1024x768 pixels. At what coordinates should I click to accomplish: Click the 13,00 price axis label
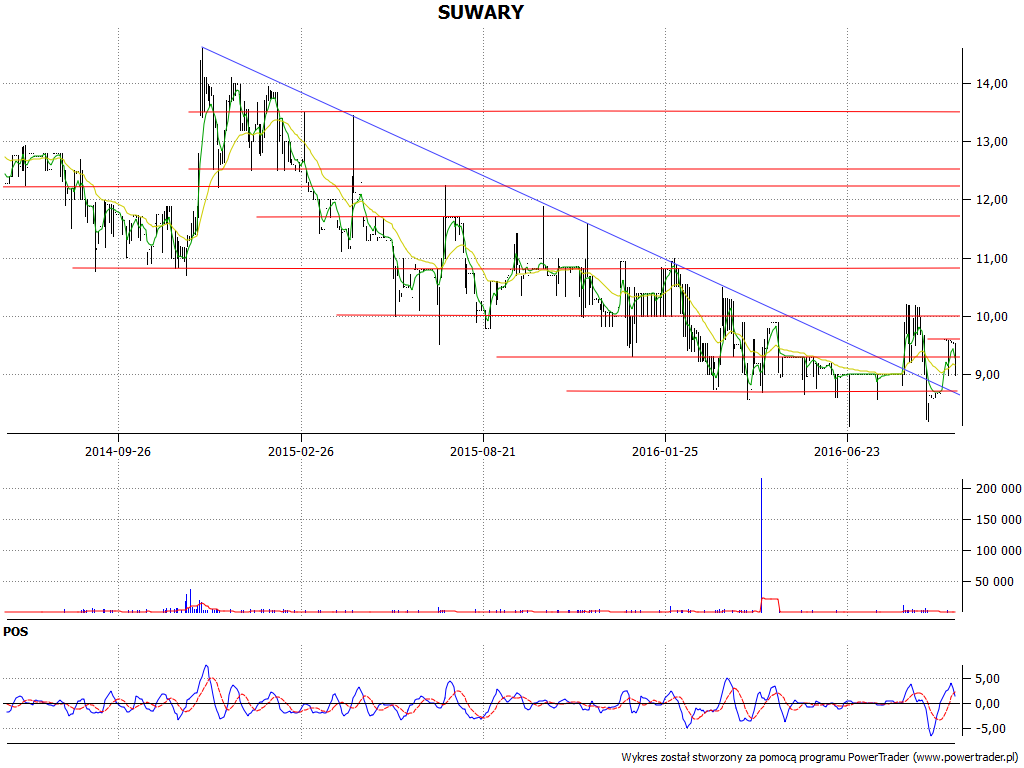pyautogui.click(x=991, y=142)
